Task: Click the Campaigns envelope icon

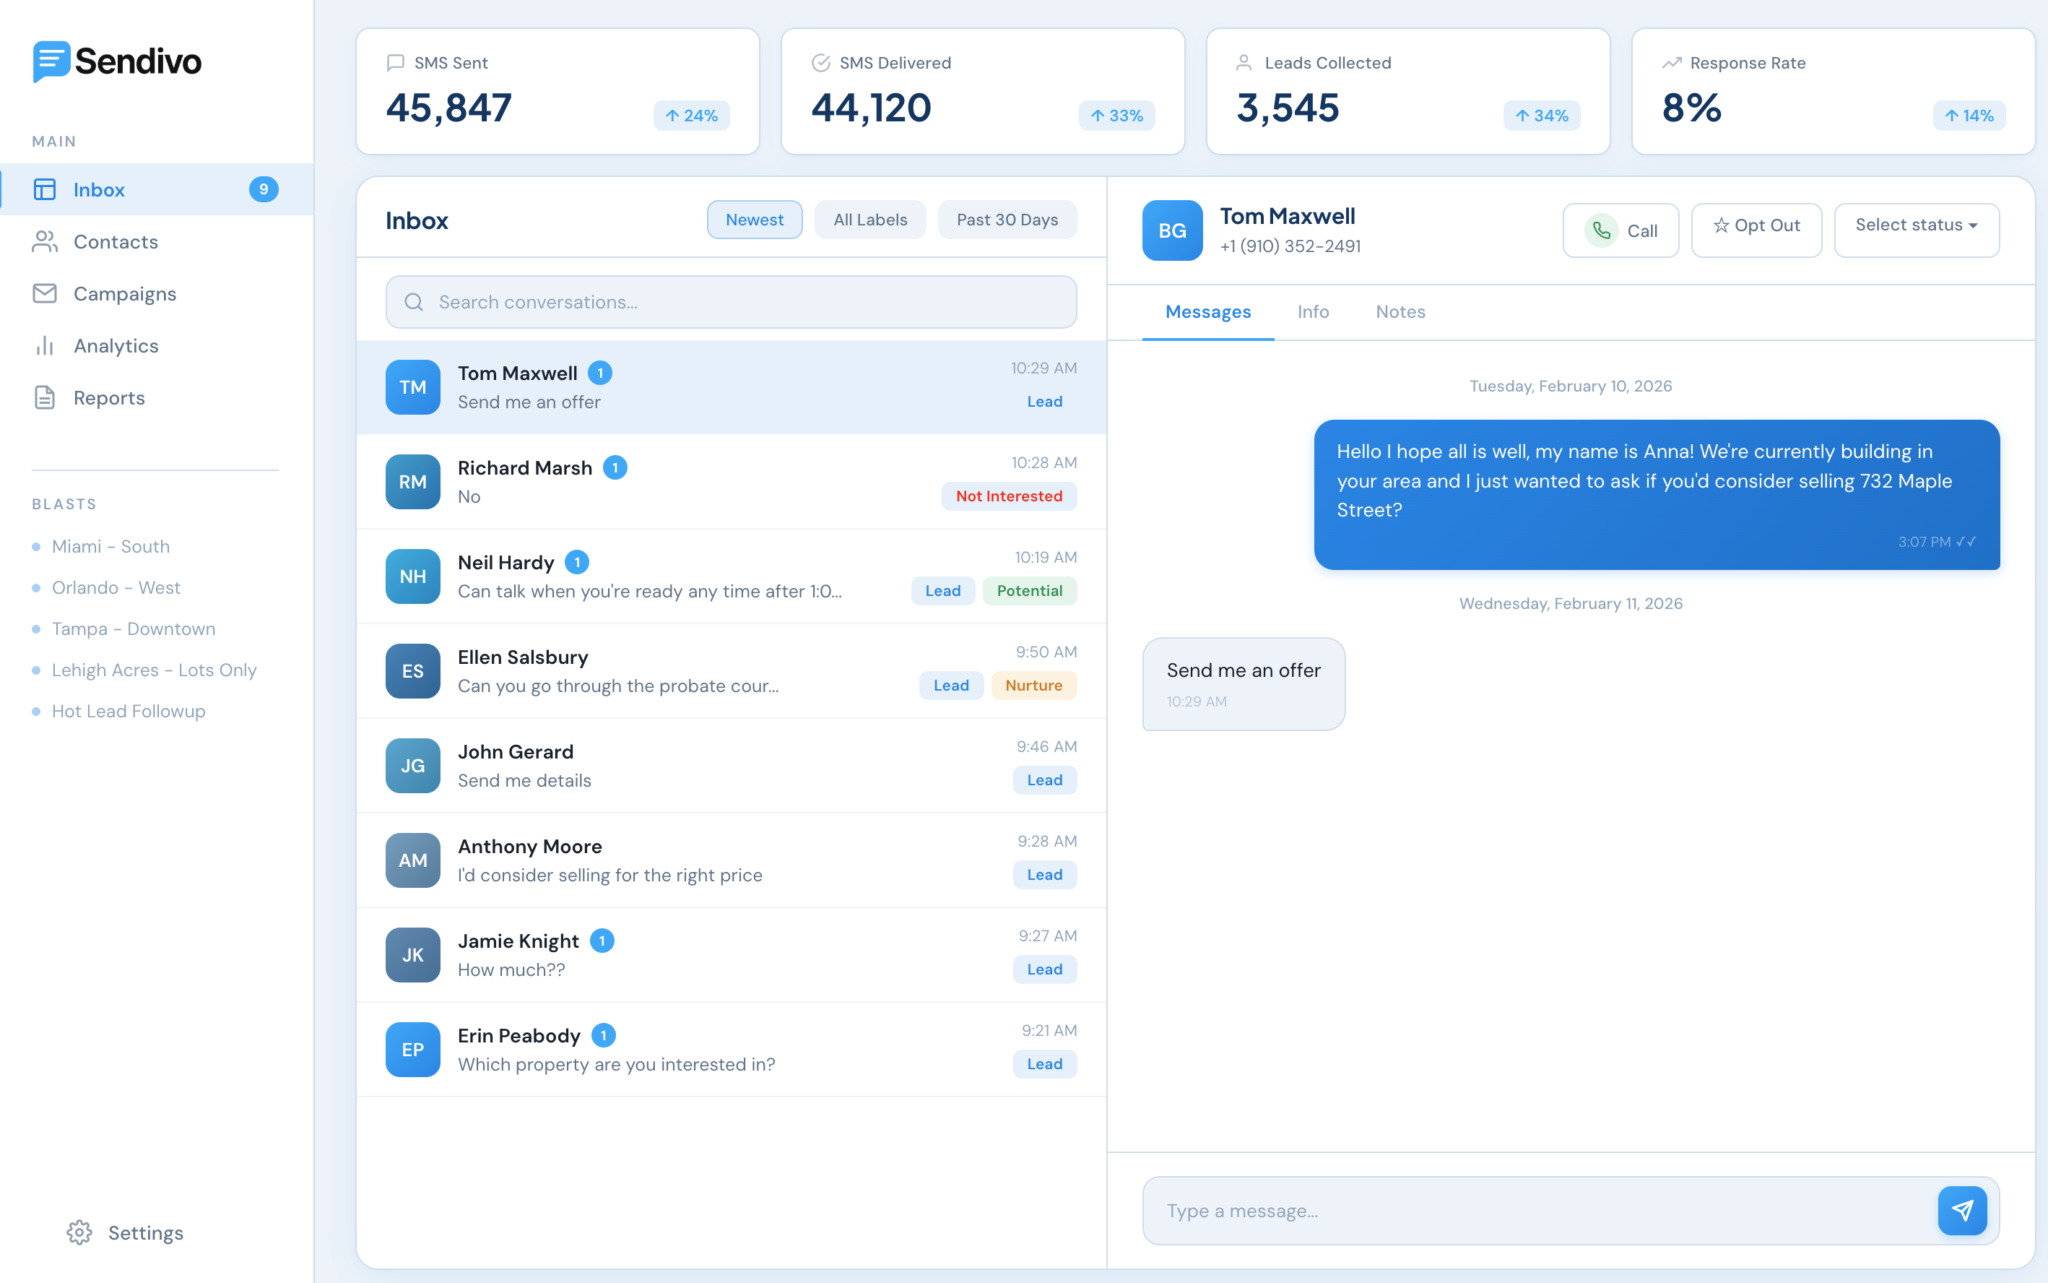Action: 45,294
